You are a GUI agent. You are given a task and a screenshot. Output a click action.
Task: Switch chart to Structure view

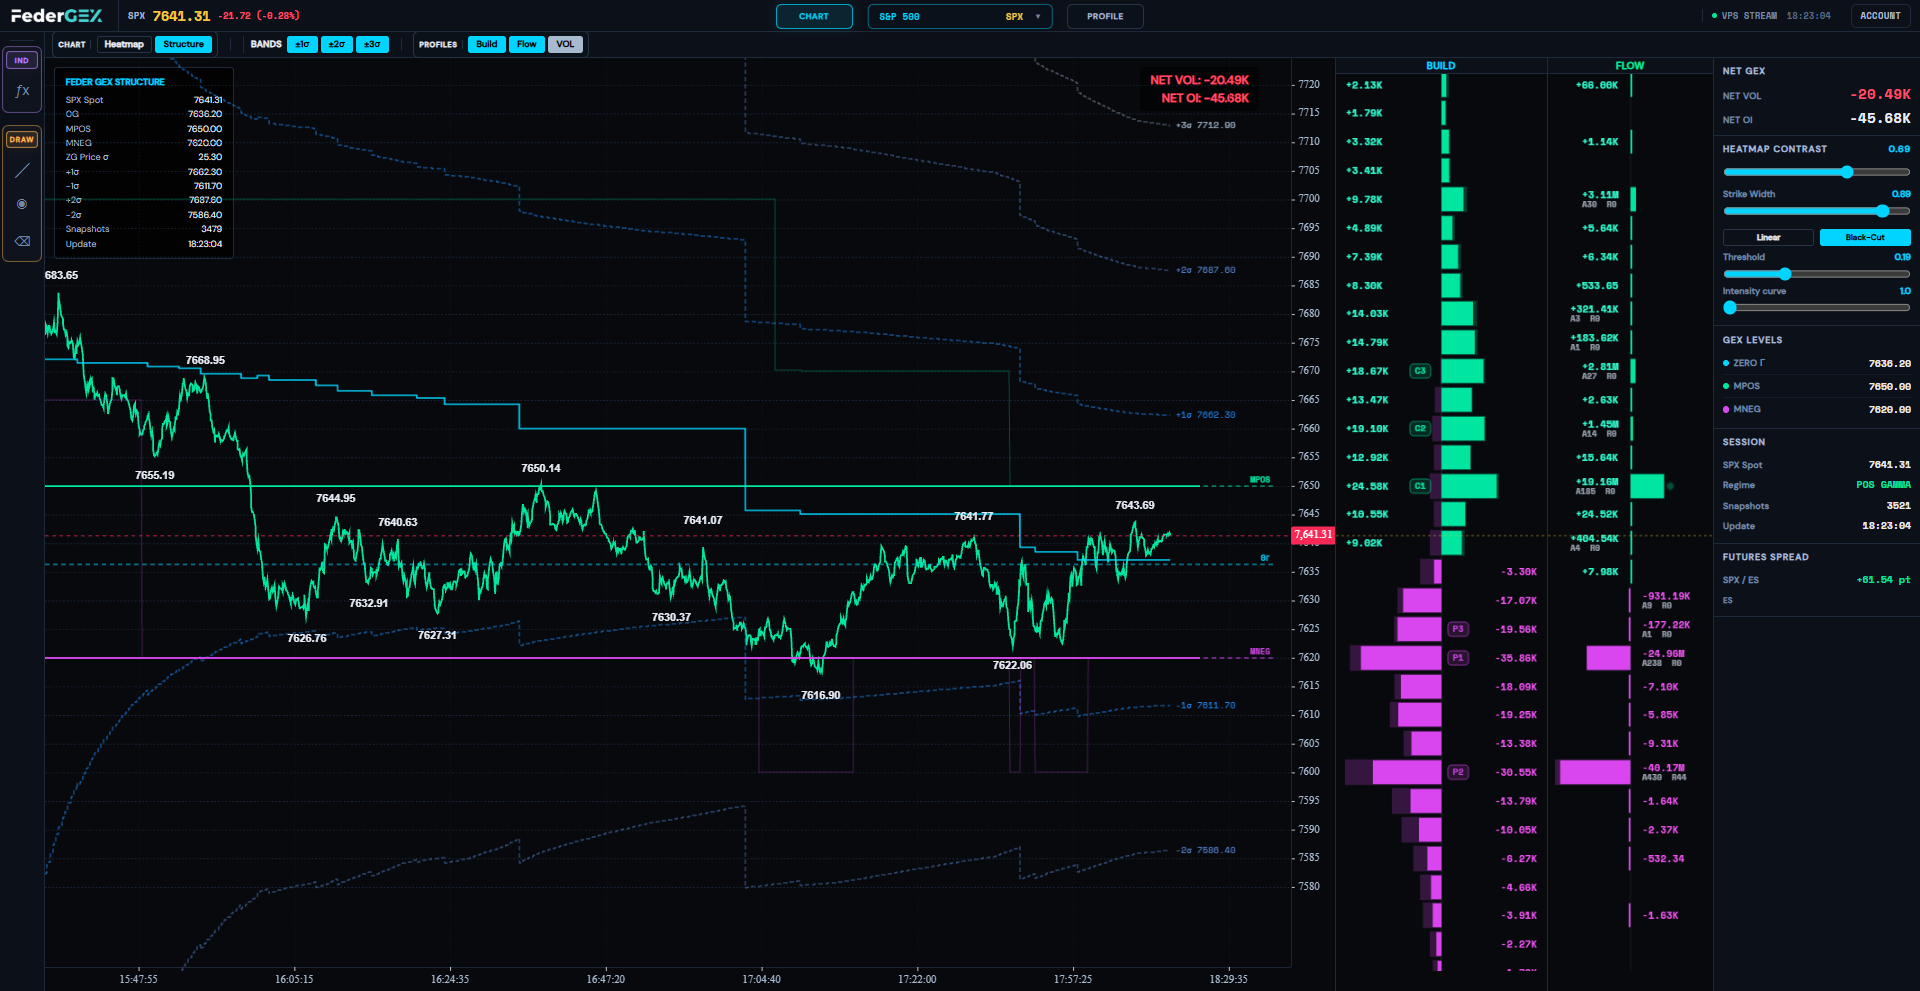(184, 44)
